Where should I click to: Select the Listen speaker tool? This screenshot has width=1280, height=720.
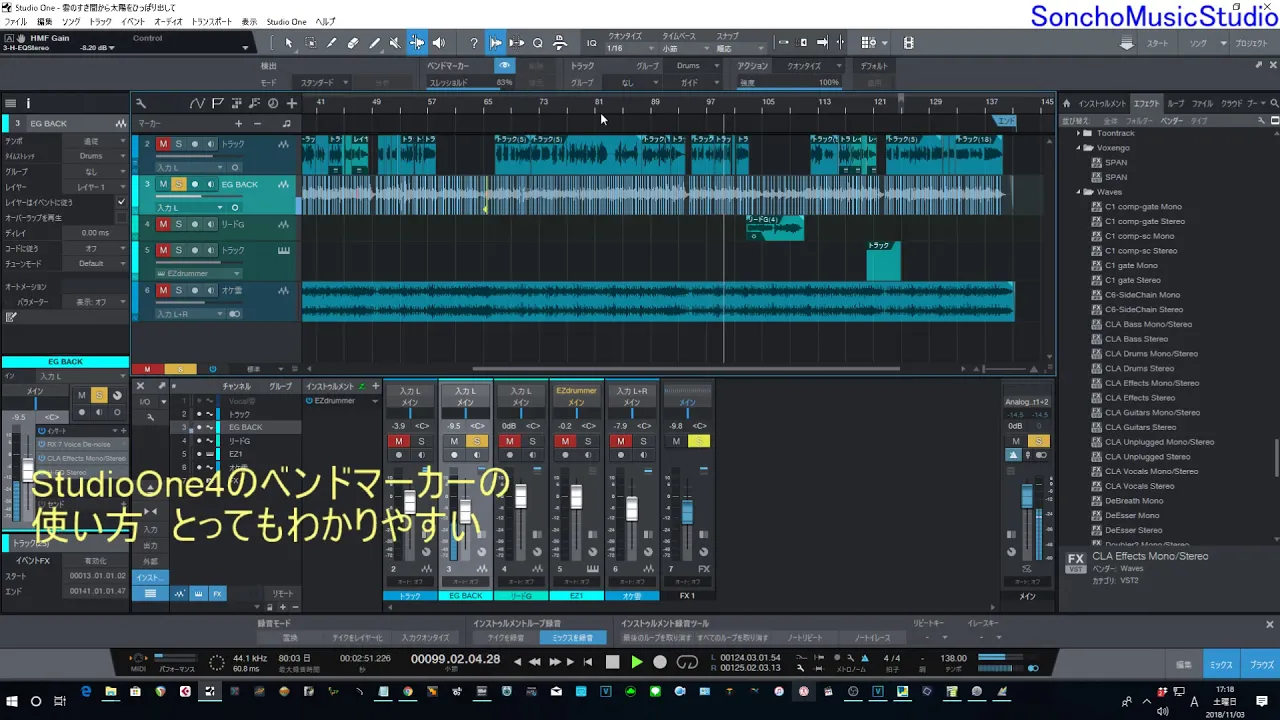(x=438, y=43)
